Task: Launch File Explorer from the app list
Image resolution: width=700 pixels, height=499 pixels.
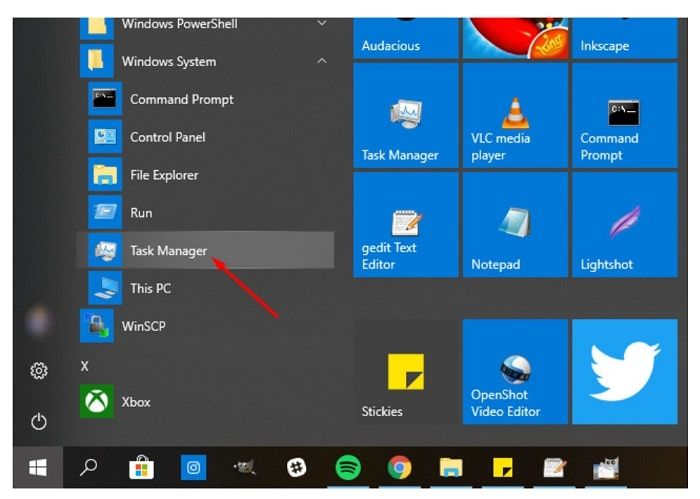Action: (205, 175)
